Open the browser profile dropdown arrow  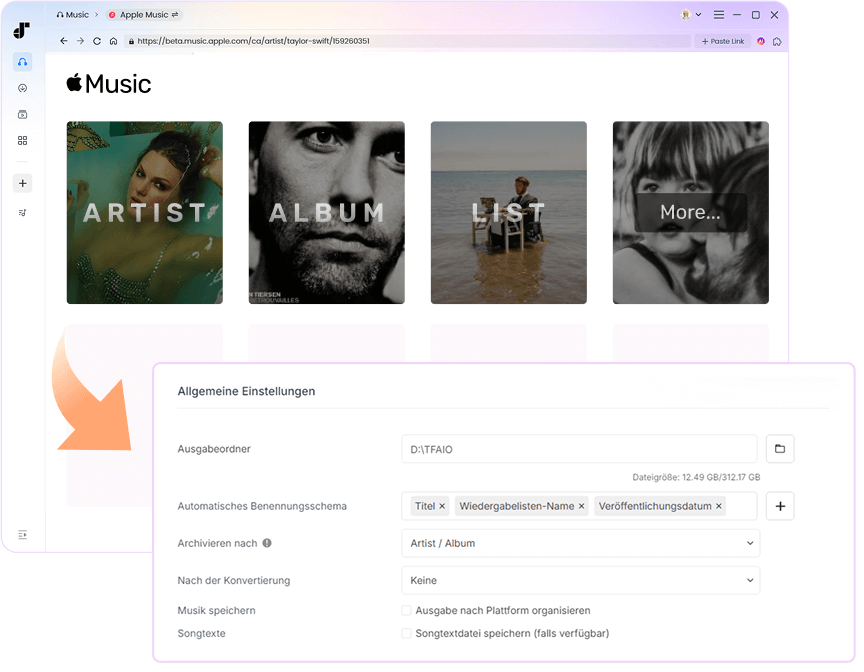(700, 15)
